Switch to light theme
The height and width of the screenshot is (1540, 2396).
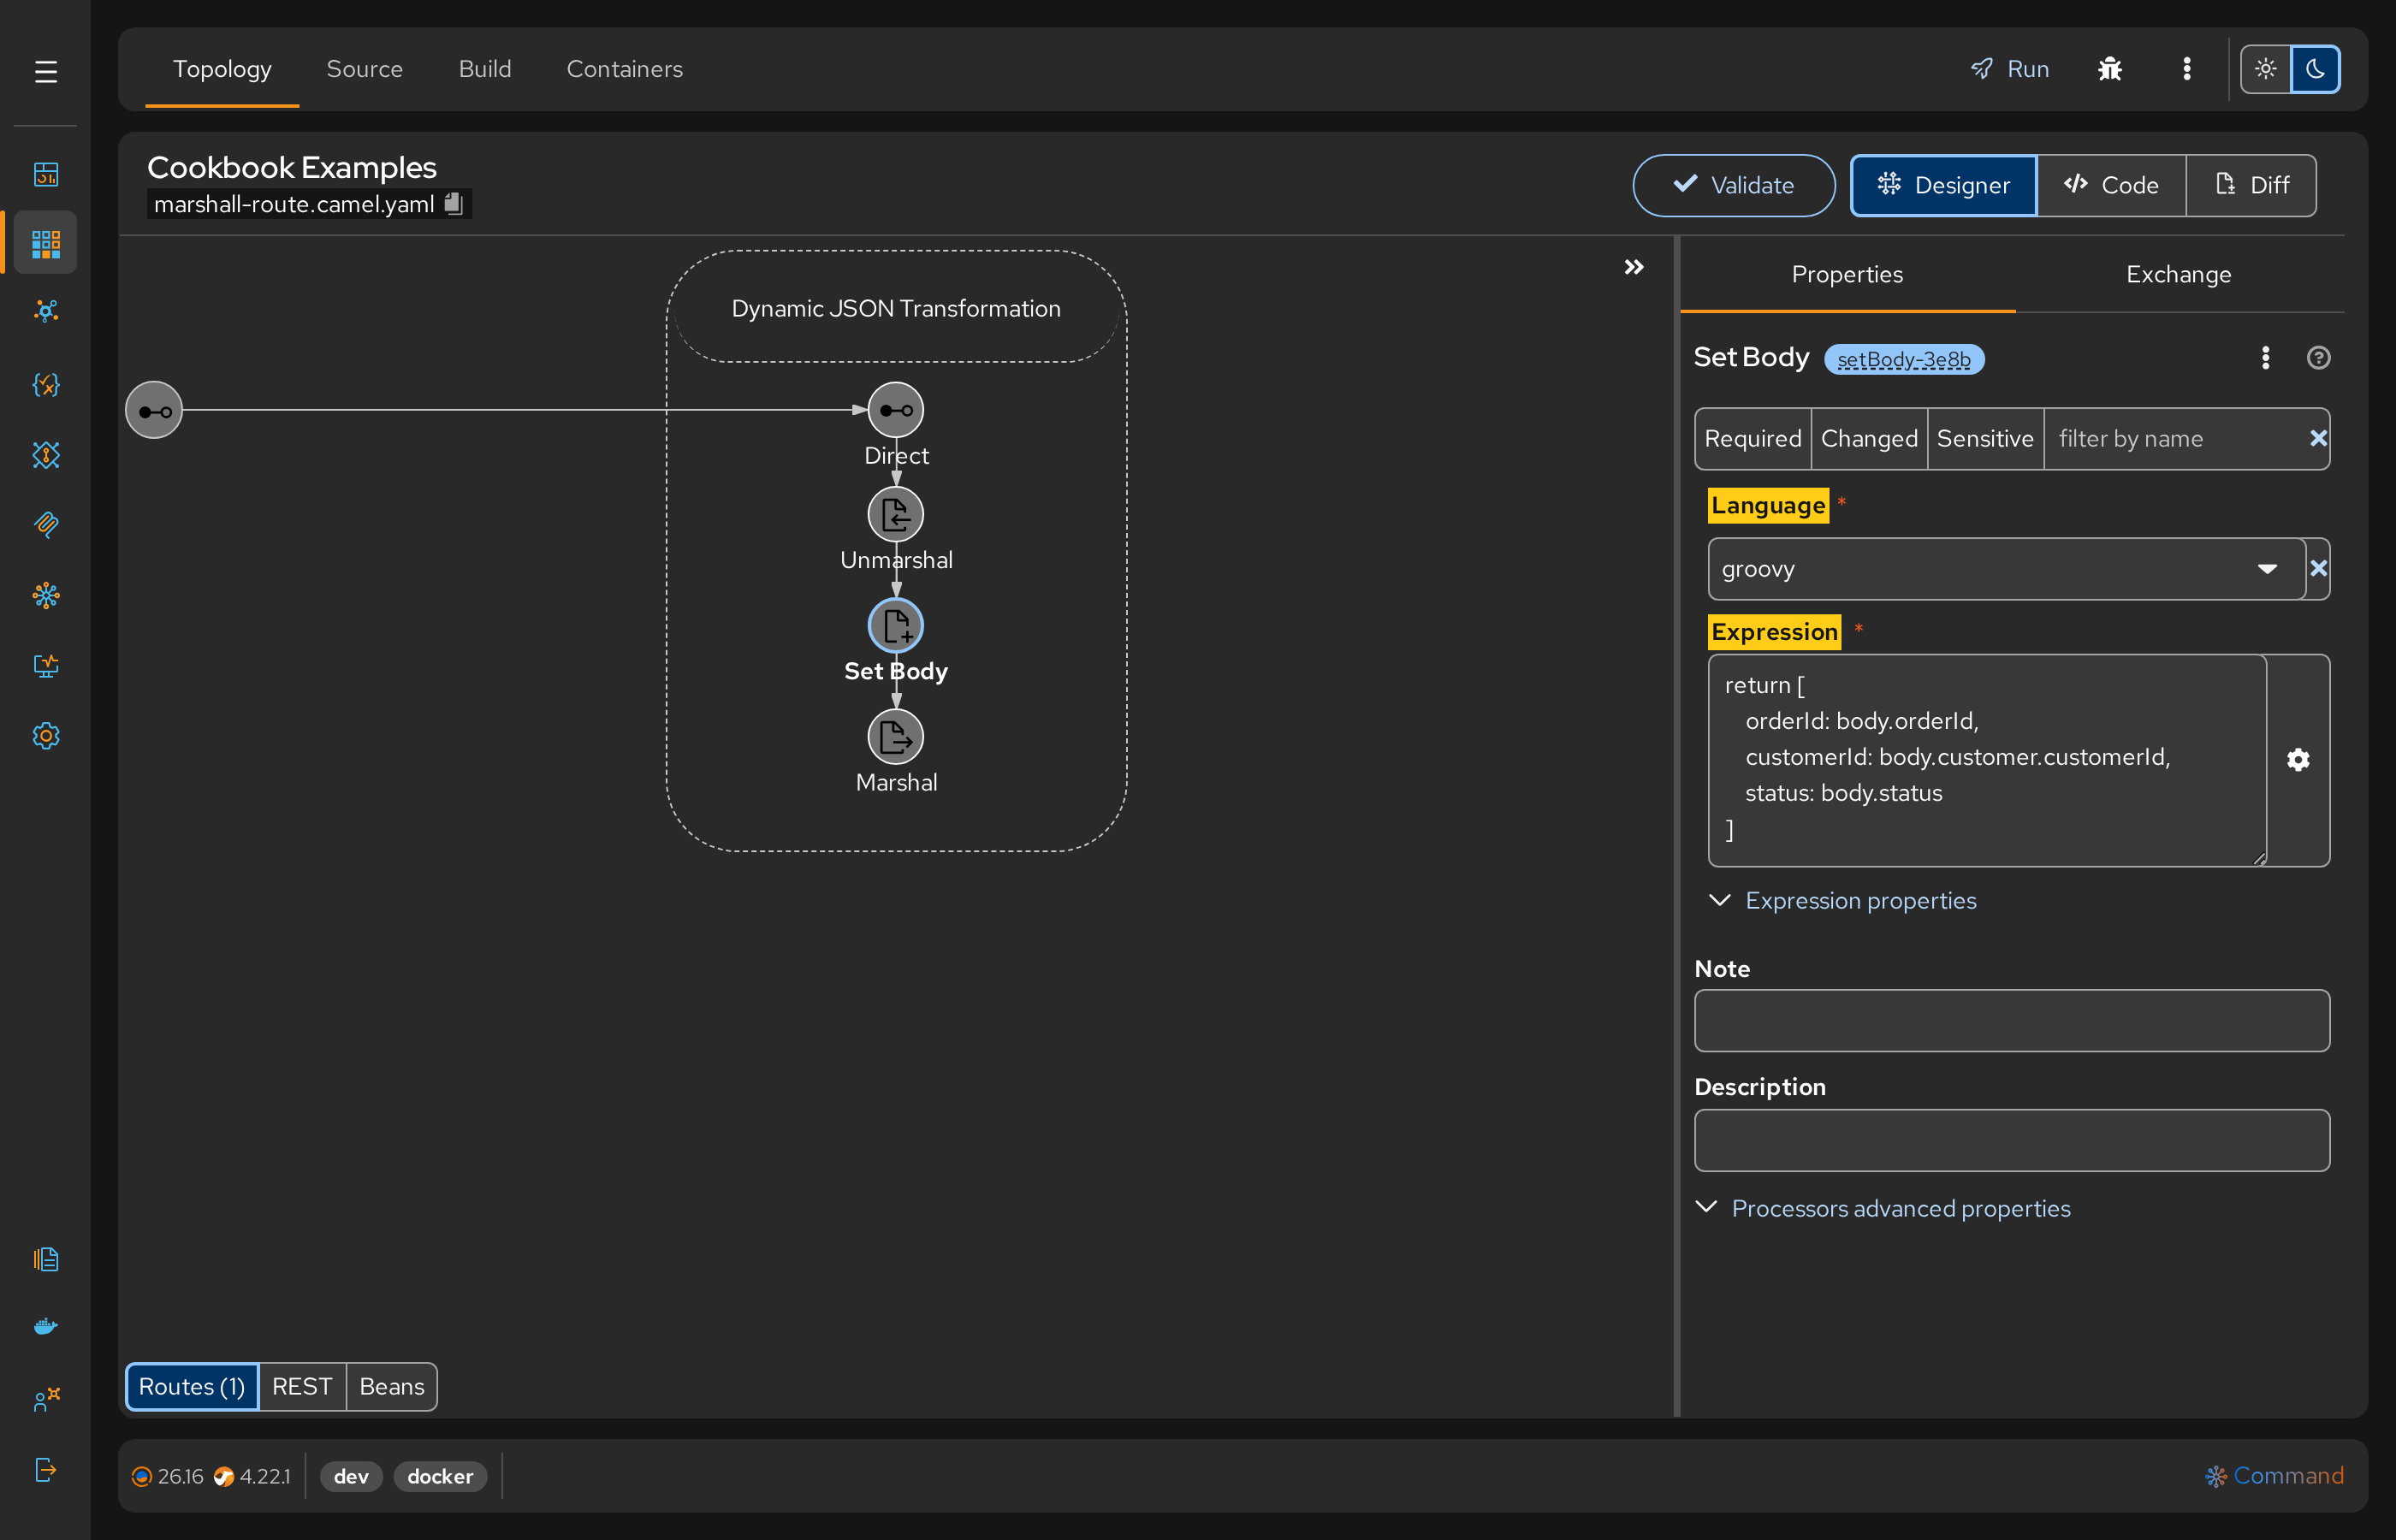click(x=2265, y=69)
